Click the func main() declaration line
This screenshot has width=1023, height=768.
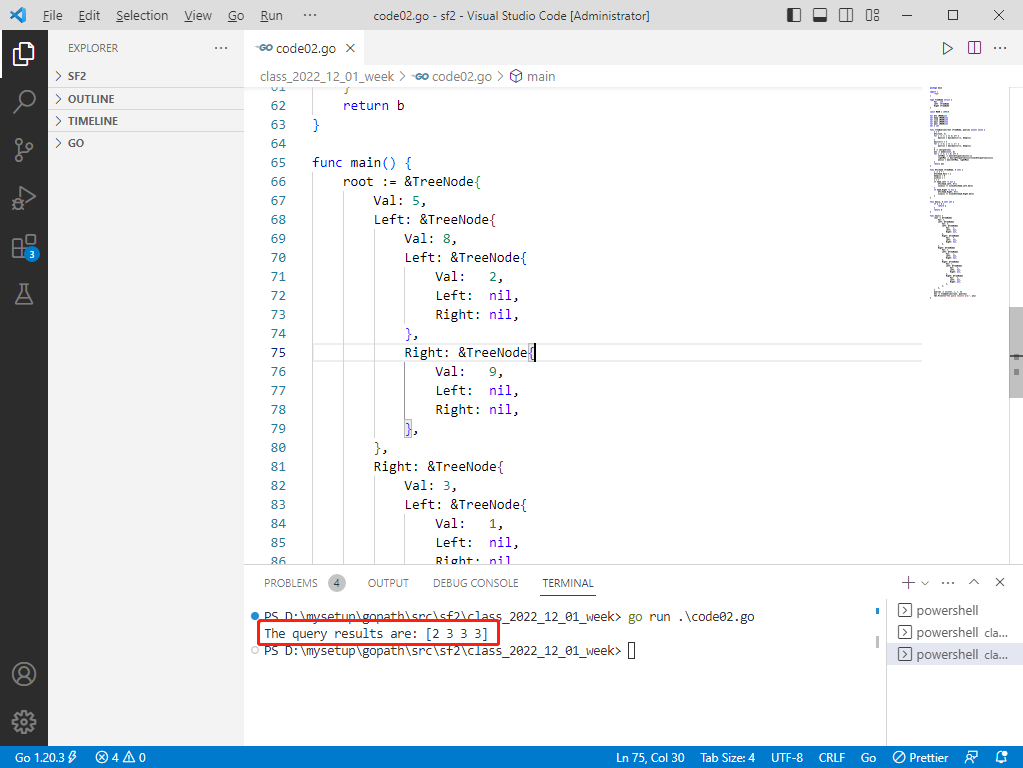[x=361, y=162]
